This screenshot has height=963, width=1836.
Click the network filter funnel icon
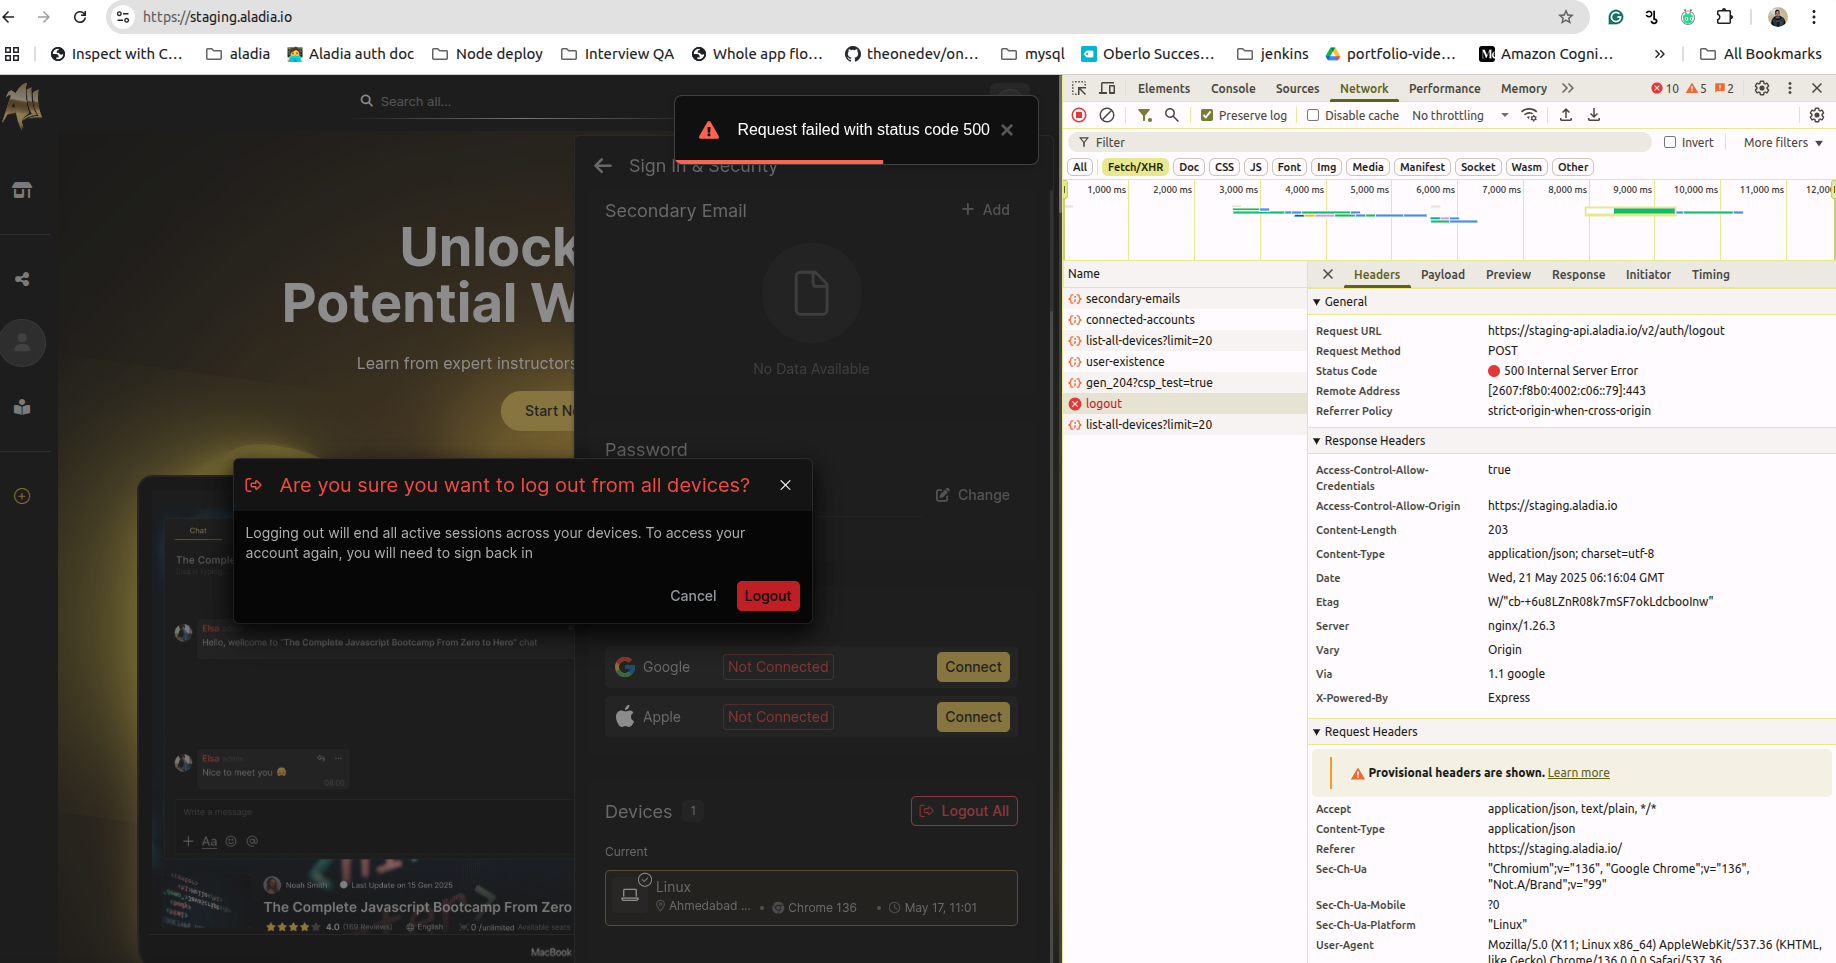click(x=1145, y=115)
